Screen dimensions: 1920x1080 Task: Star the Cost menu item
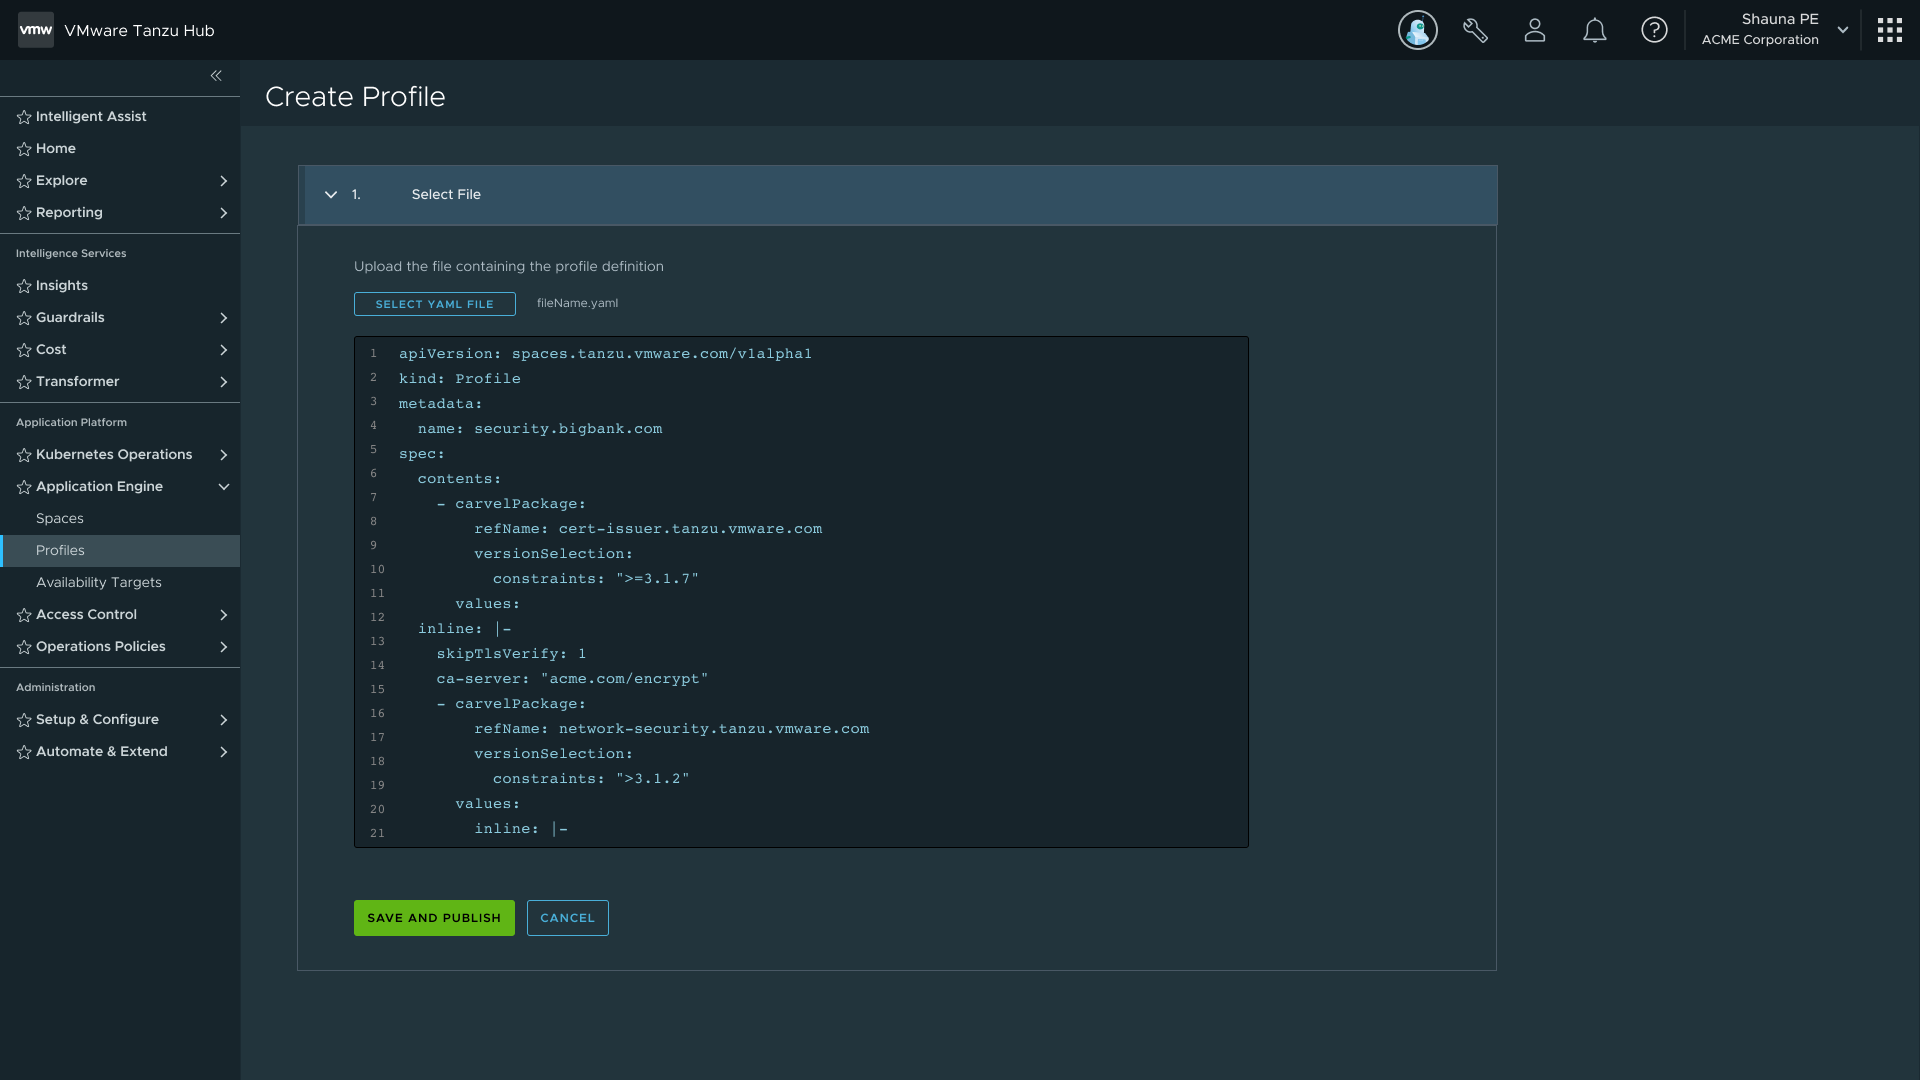(24, 350)
